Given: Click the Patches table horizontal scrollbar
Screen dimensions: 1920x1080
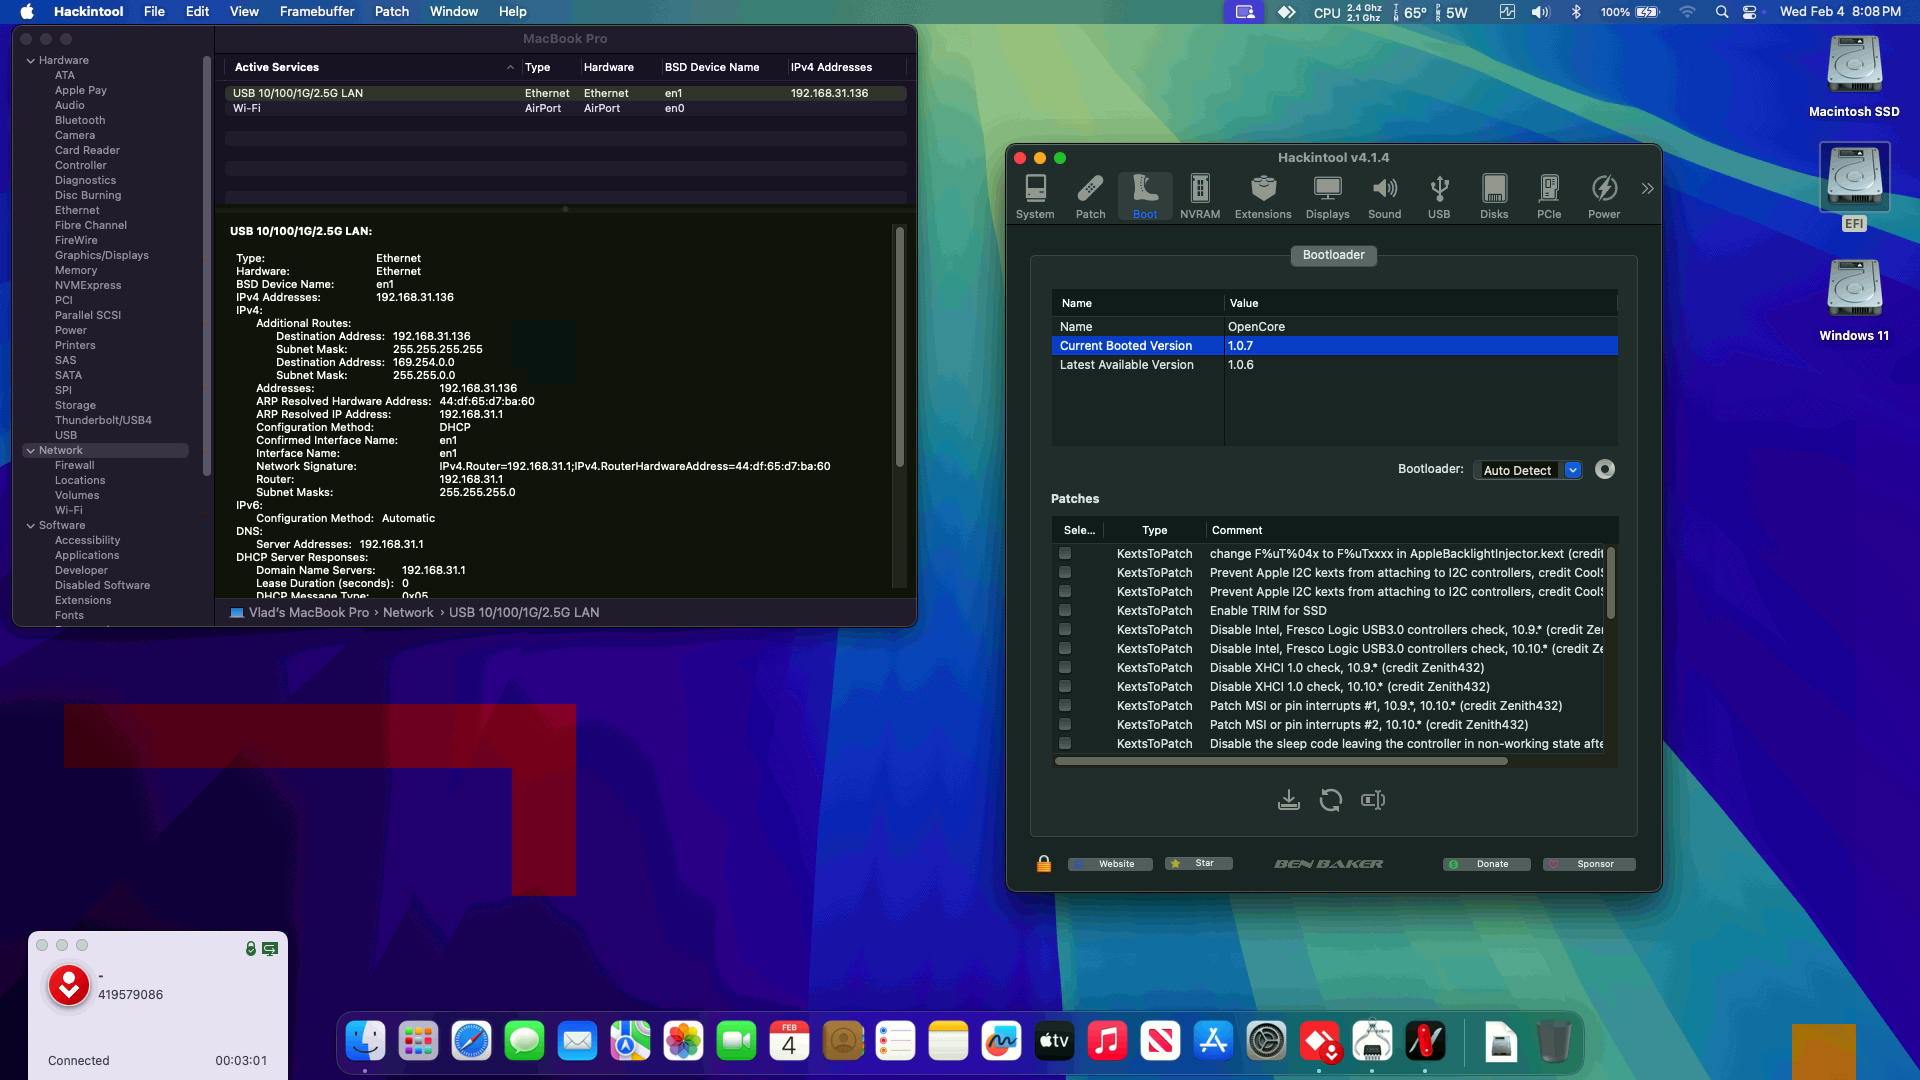Looking at the screenshot, I should (x=1281, y=761).
